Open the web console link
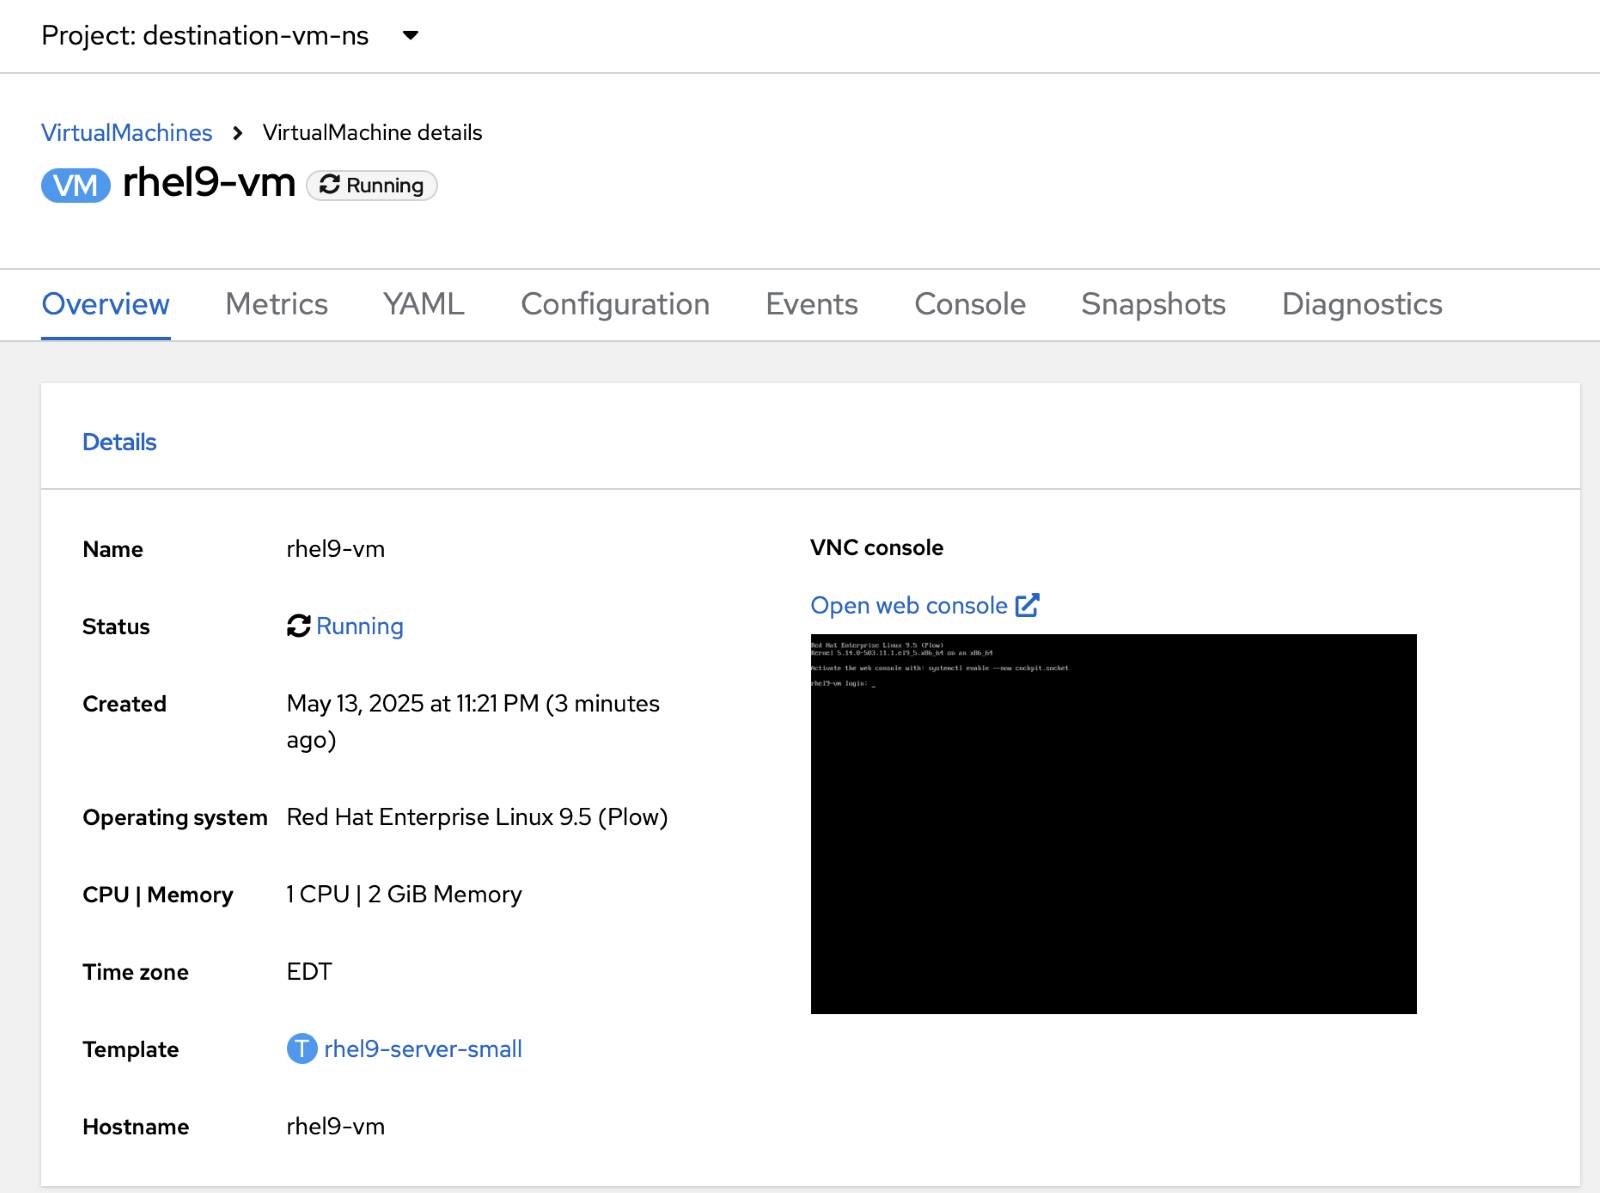This screenshot has width=1600, height=1193. coord(908,604)
